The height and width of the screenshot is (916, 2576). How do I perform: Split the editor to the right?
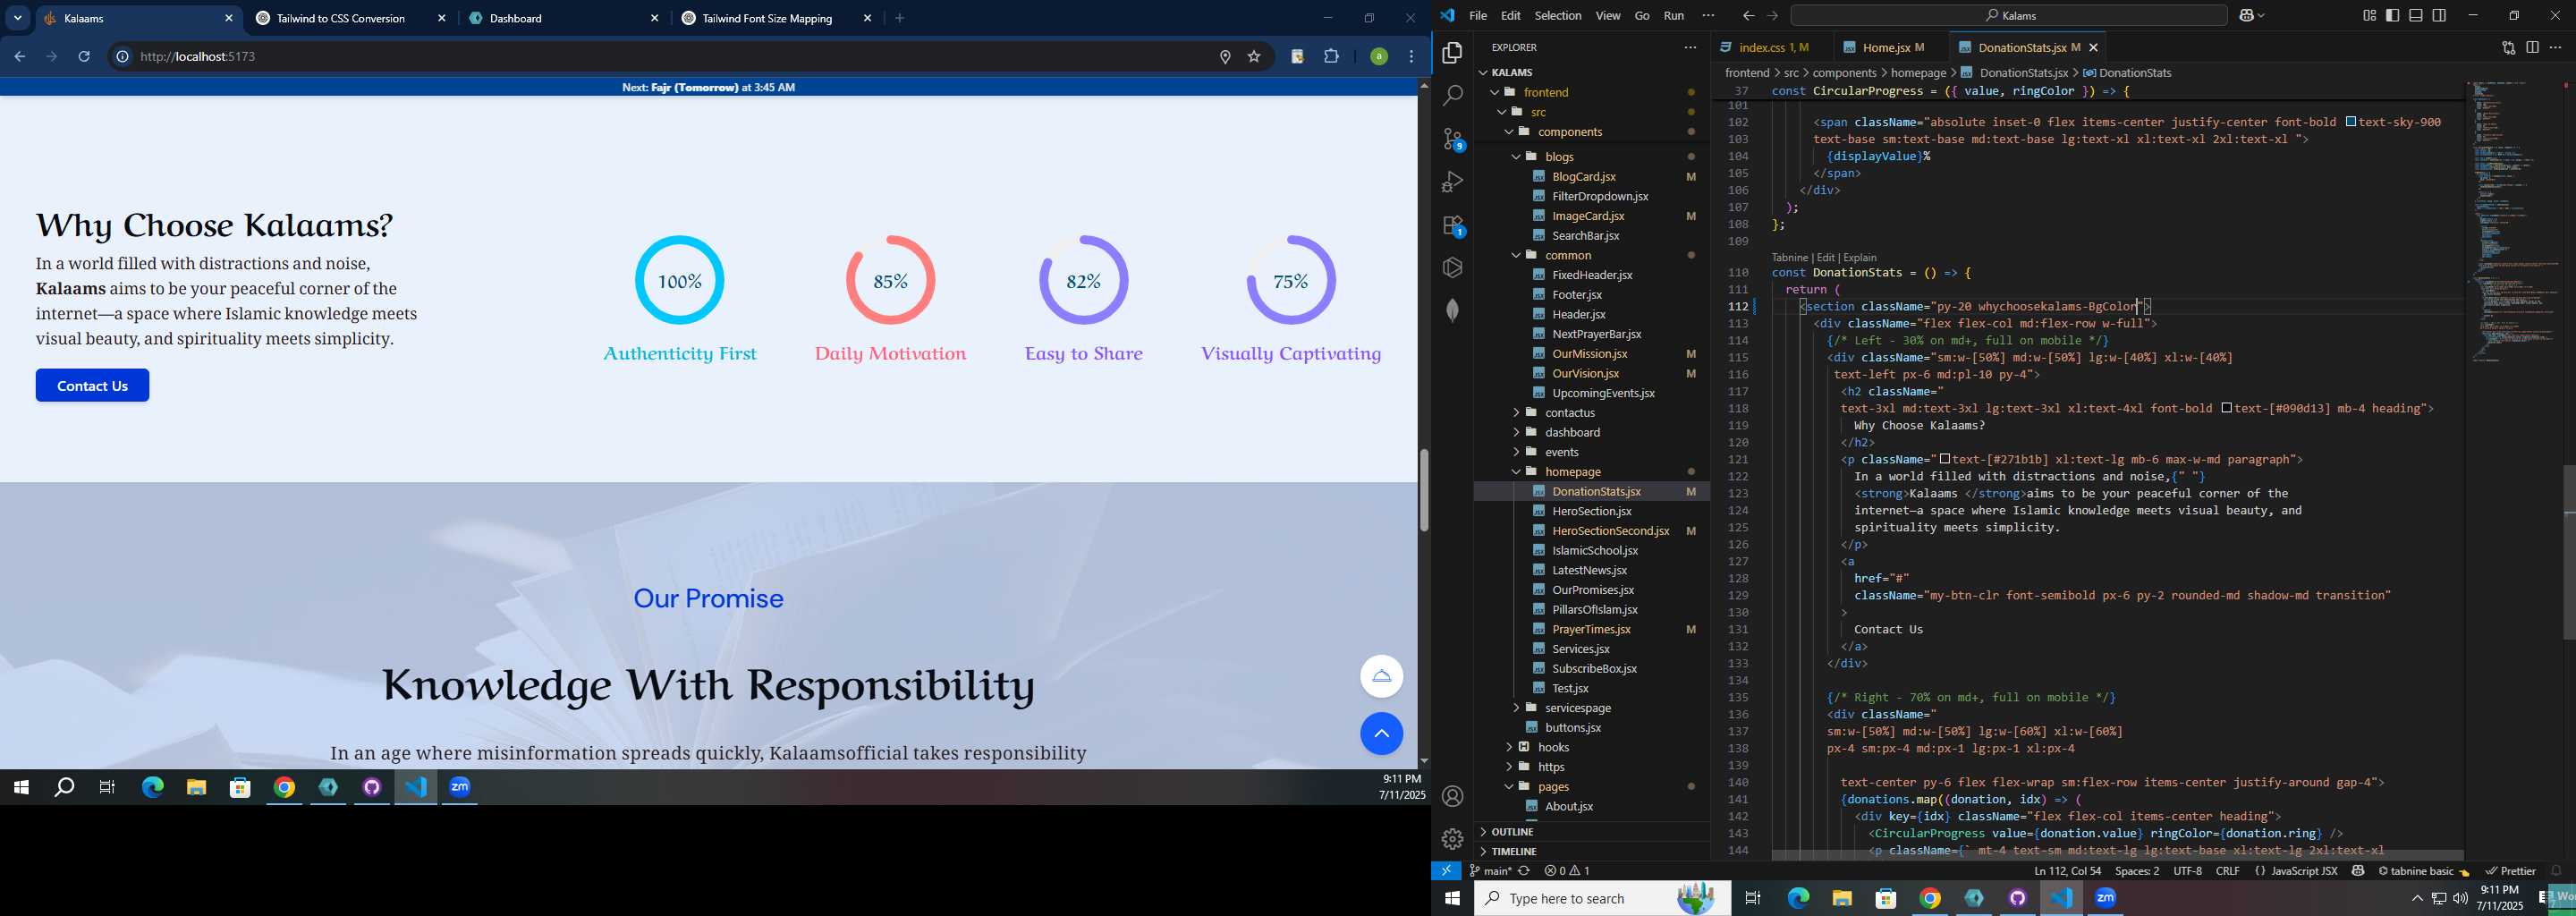point(2532,47)
